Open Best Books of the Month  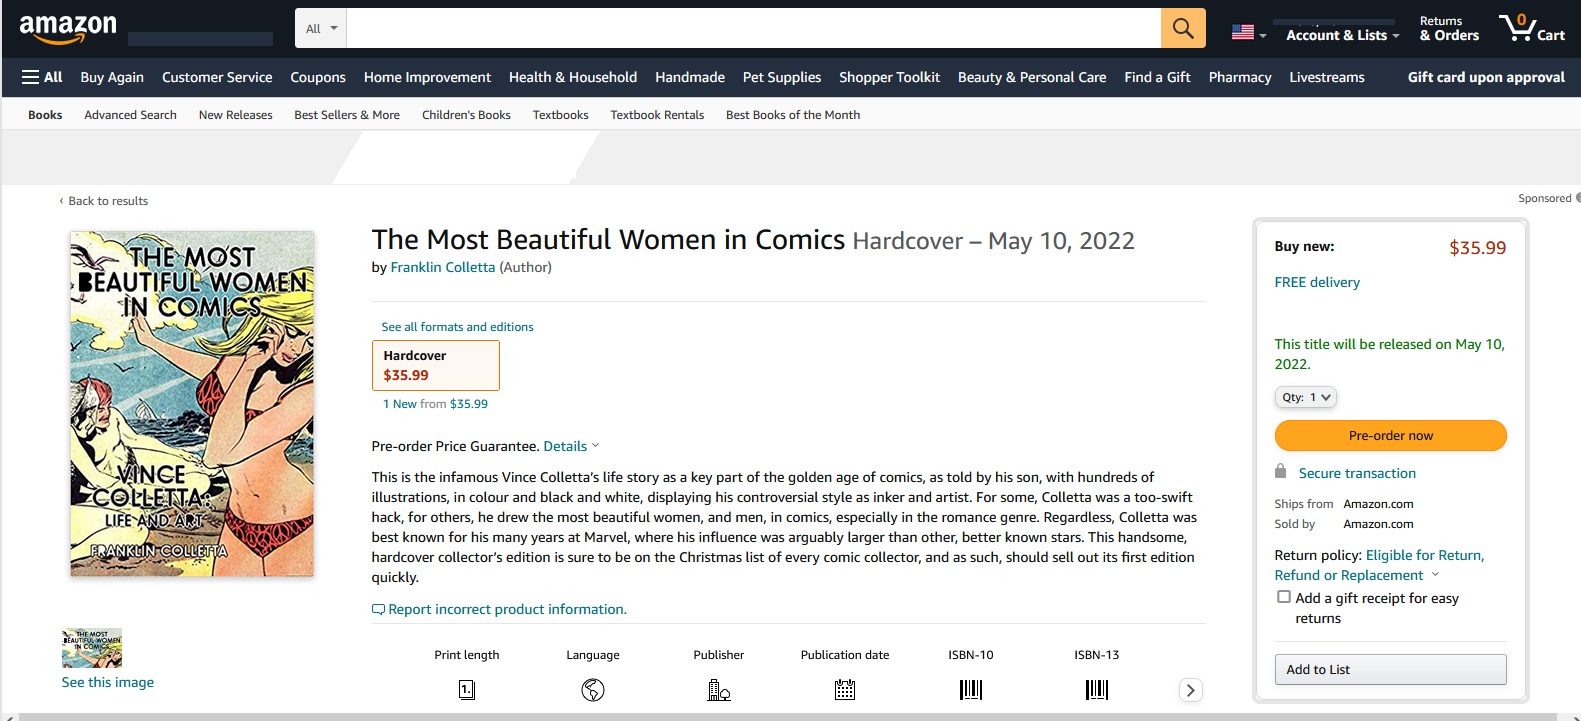tap(793, 115)
